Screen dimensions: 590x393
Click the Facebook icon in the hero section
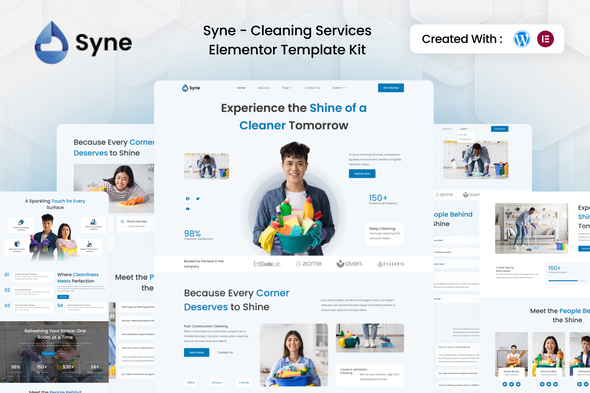pyautogui.click(x=187, y=198)
